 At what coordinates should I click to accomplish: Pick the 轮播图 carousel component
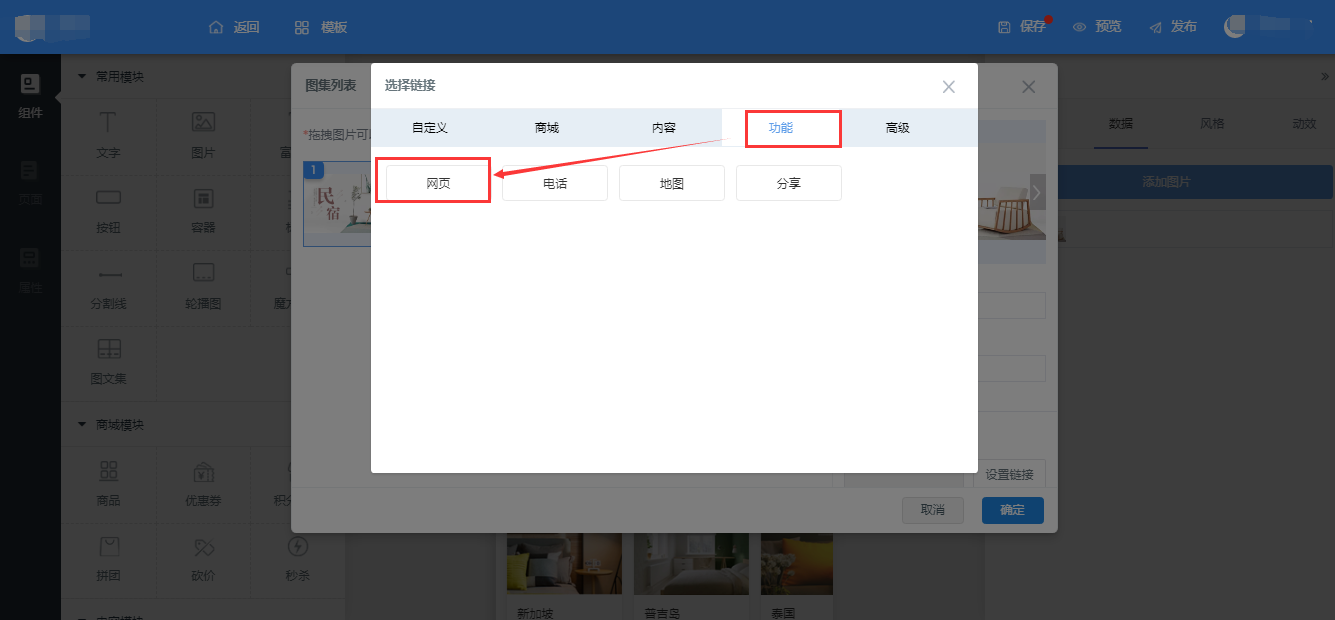[x=203, y=286]
